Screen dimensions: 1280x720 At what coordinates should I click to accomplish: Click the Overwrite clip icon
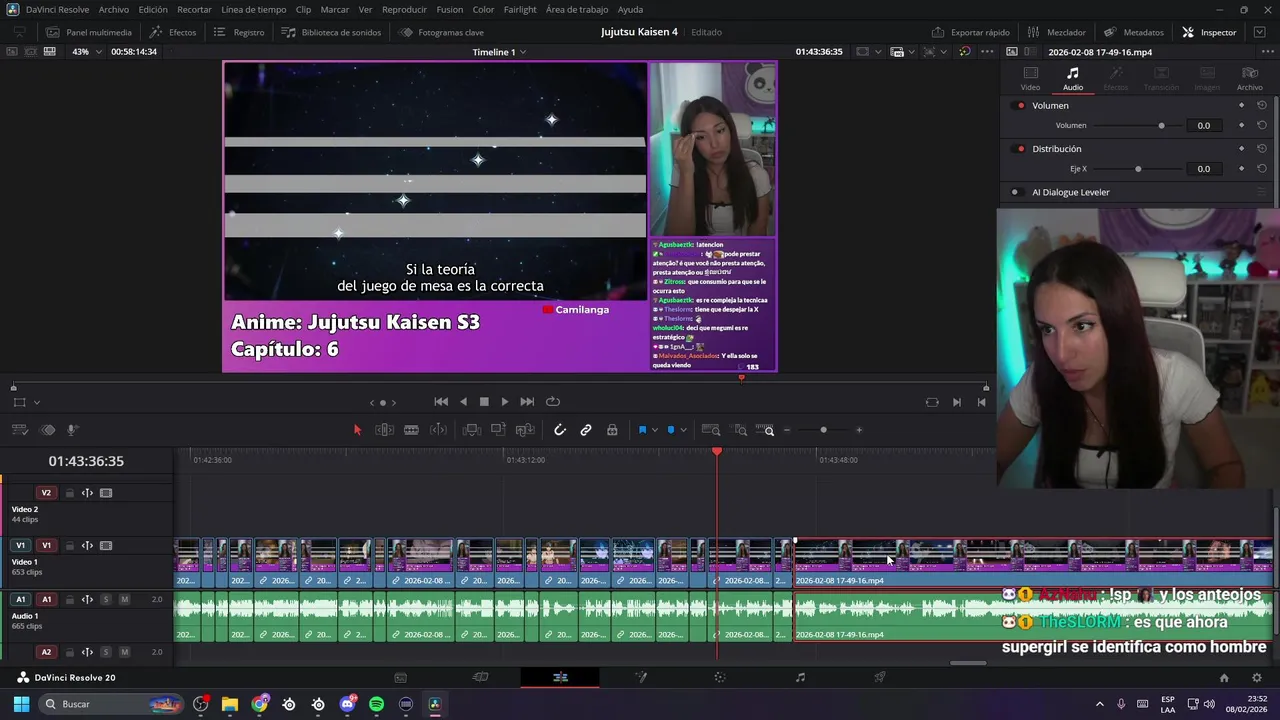click(x=498, y=430)
